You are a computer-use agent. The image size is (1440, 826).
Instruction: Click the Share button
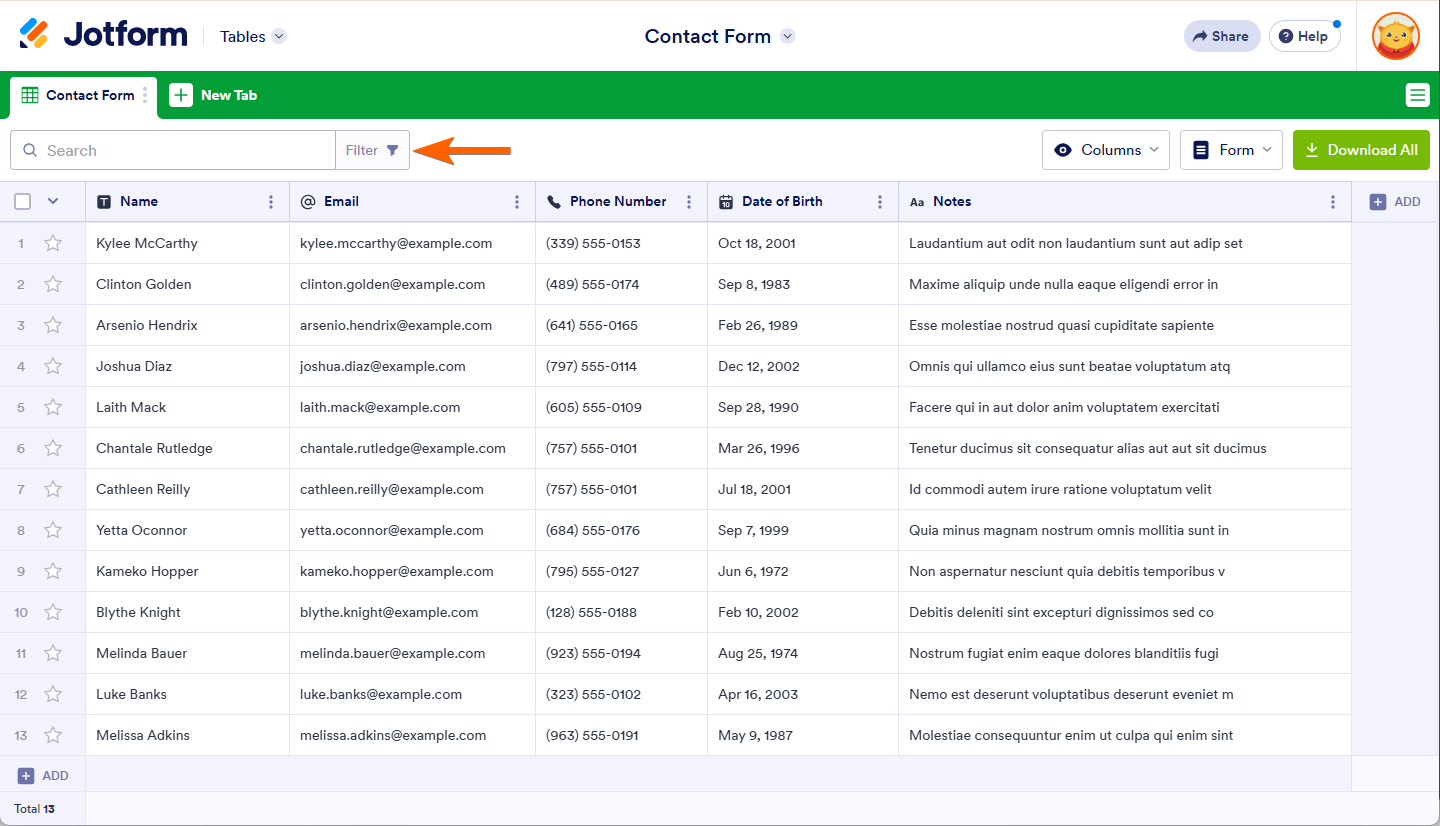pos(1221,36)
